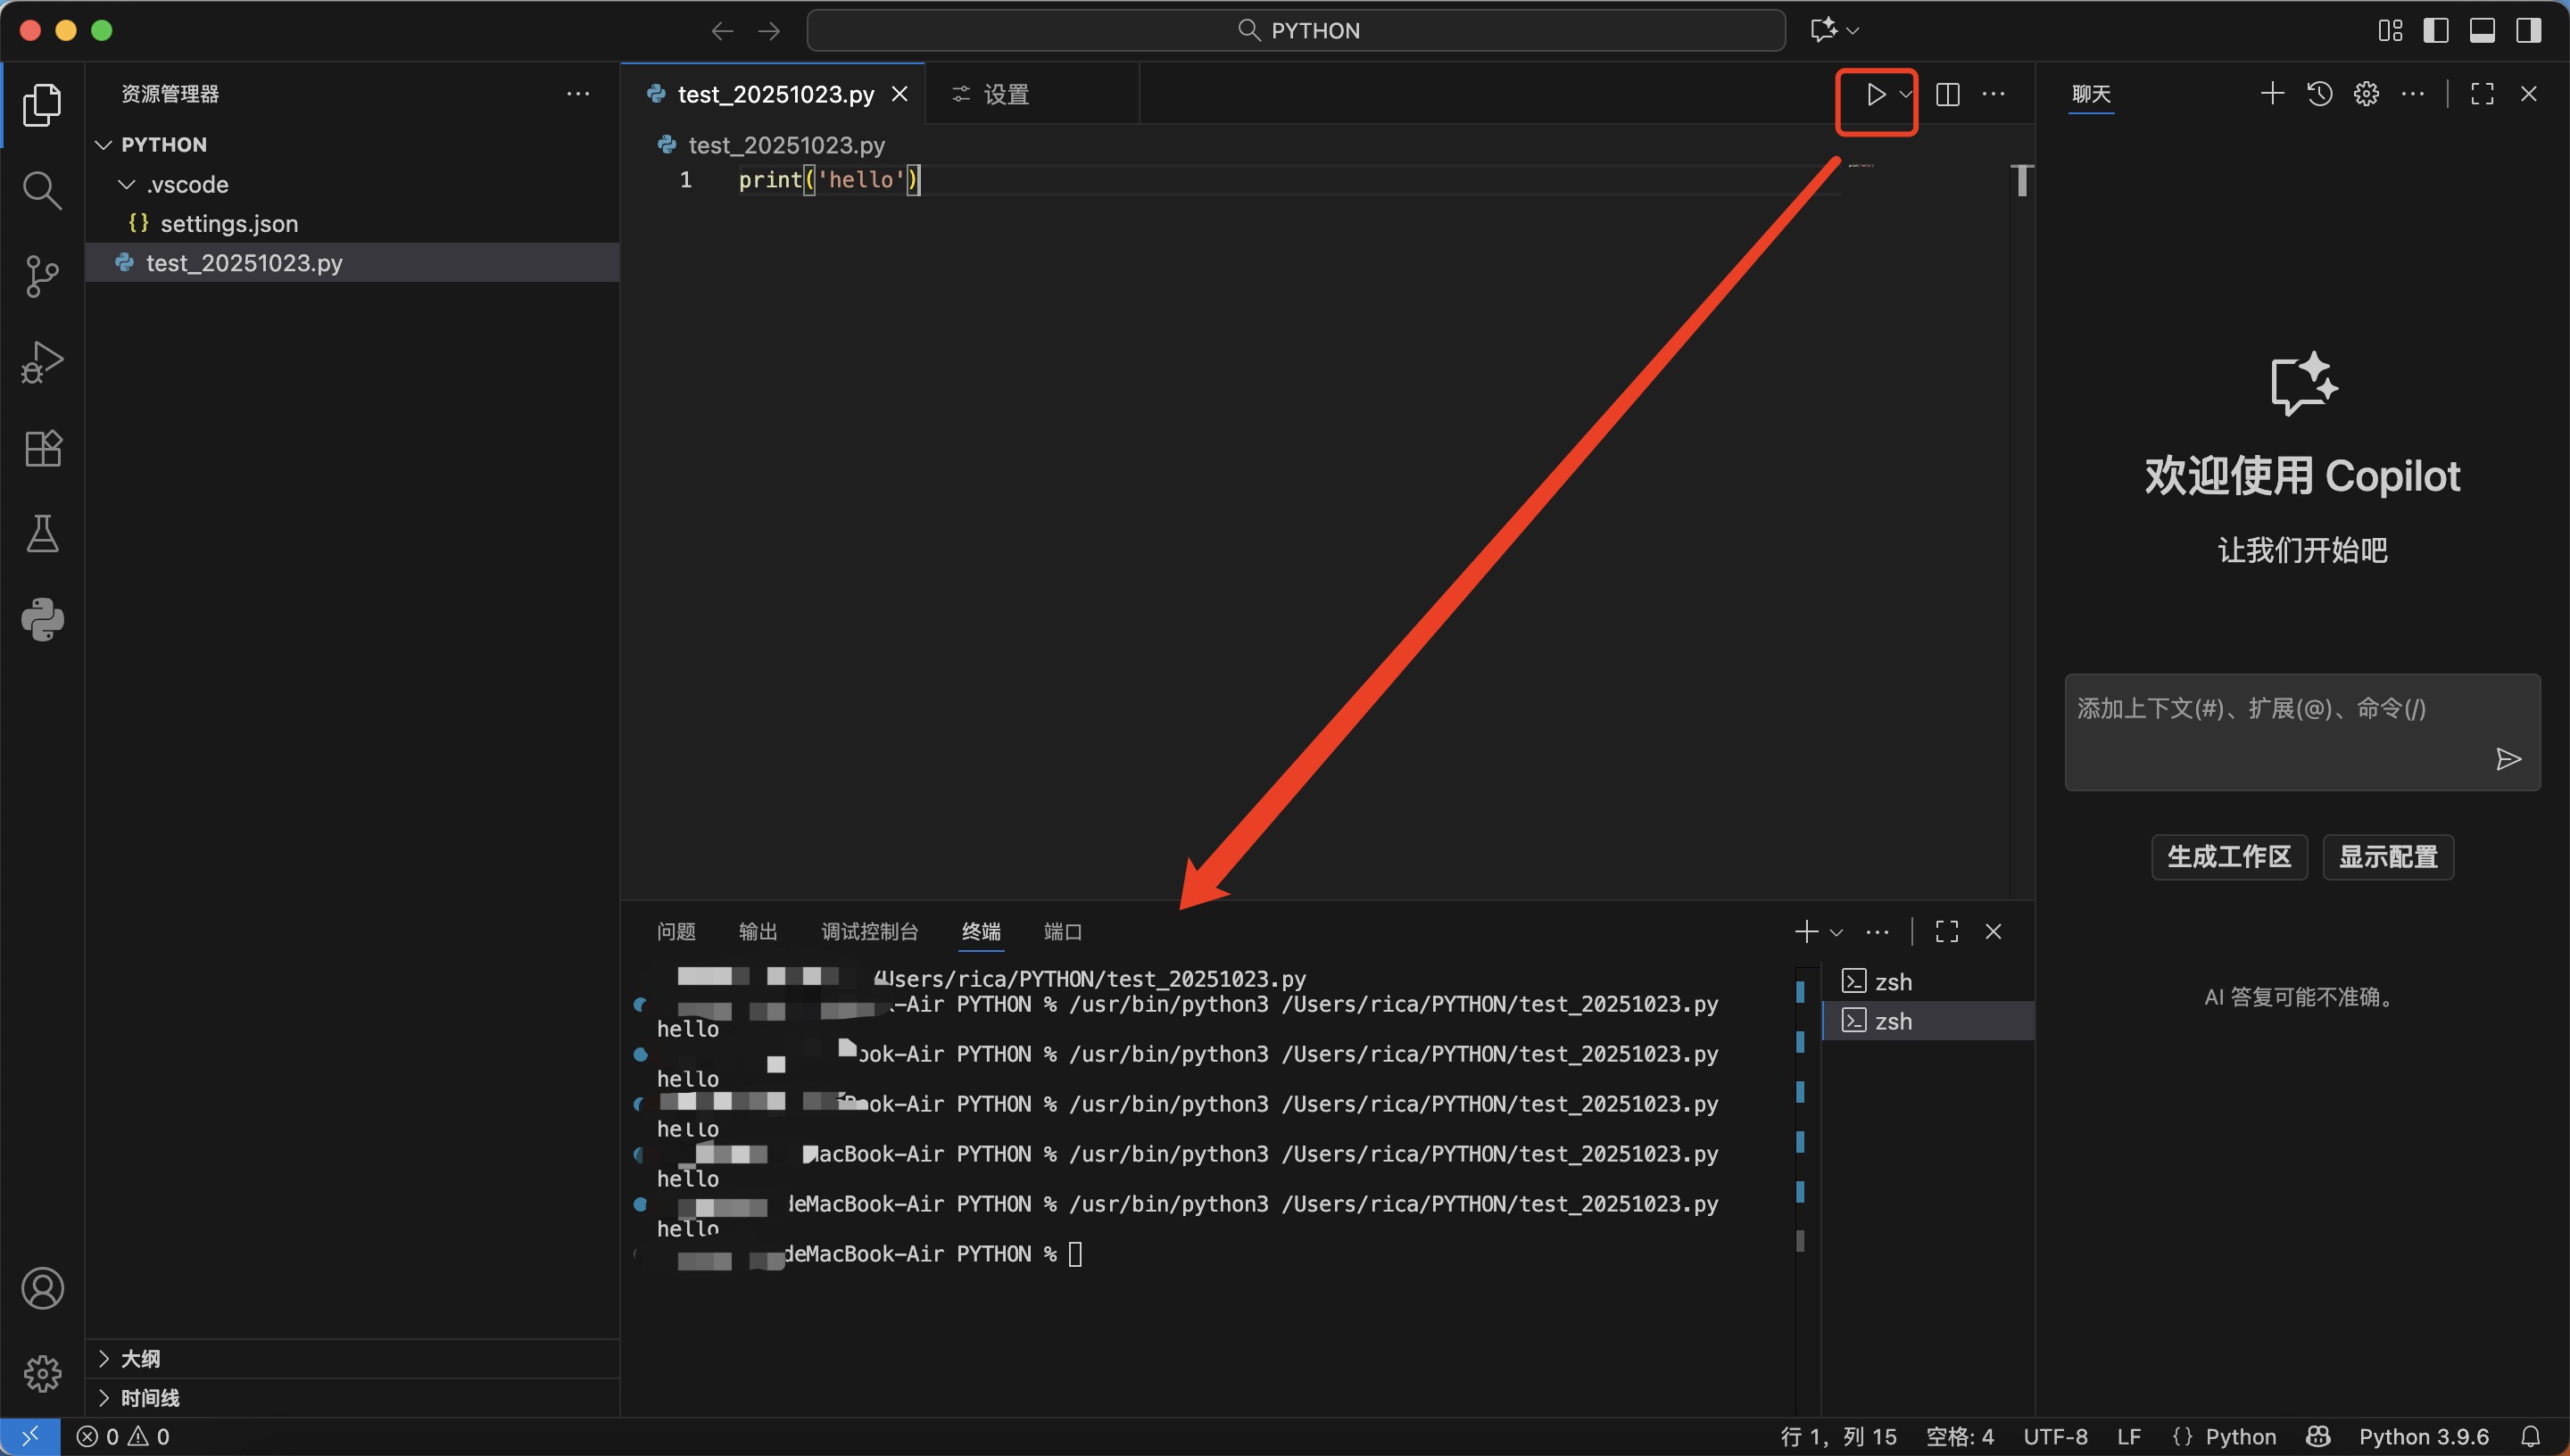The height and width of the screenshot is (1456, 2570).
Task: Show chat history in Copilot panel
Action: click(2319, 94)
